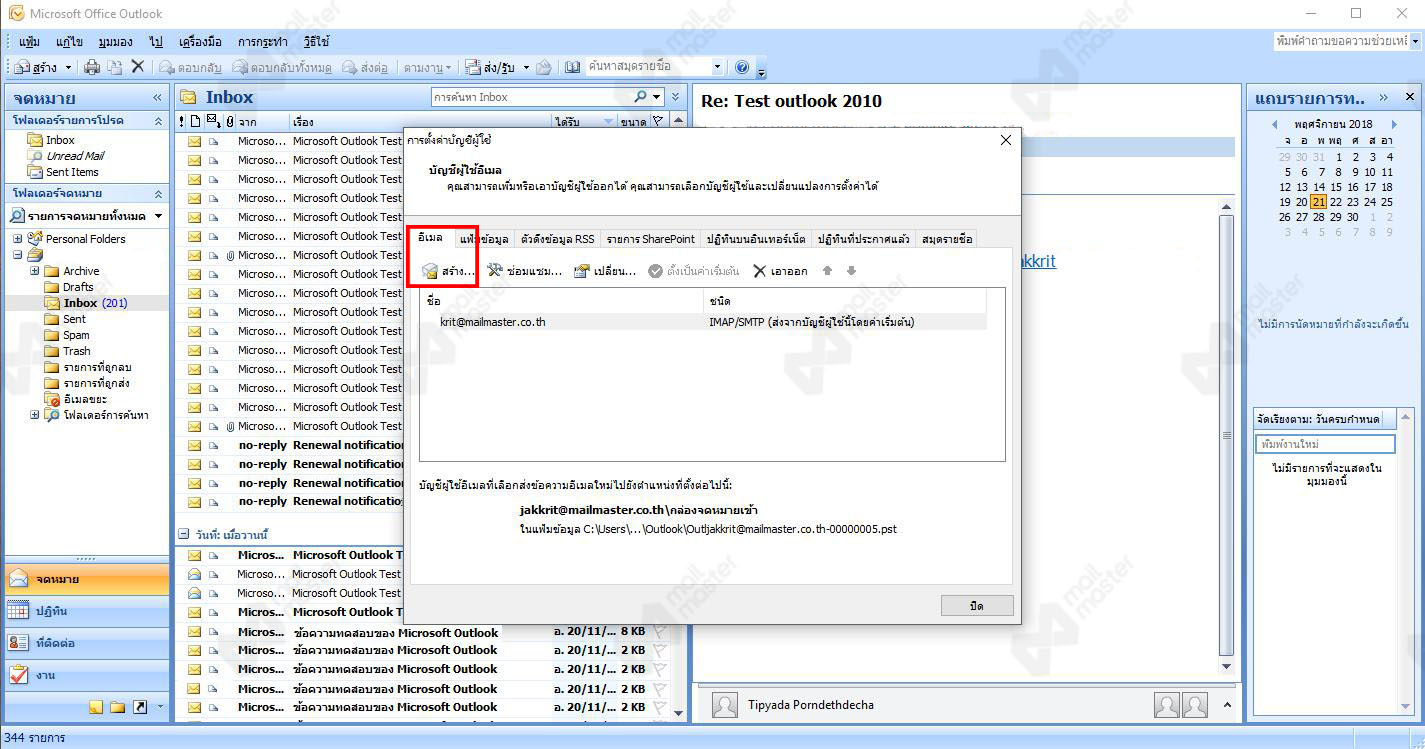
Task: Click the พิมพ์งานใหม่ new task field
Action: point(1325,443)
